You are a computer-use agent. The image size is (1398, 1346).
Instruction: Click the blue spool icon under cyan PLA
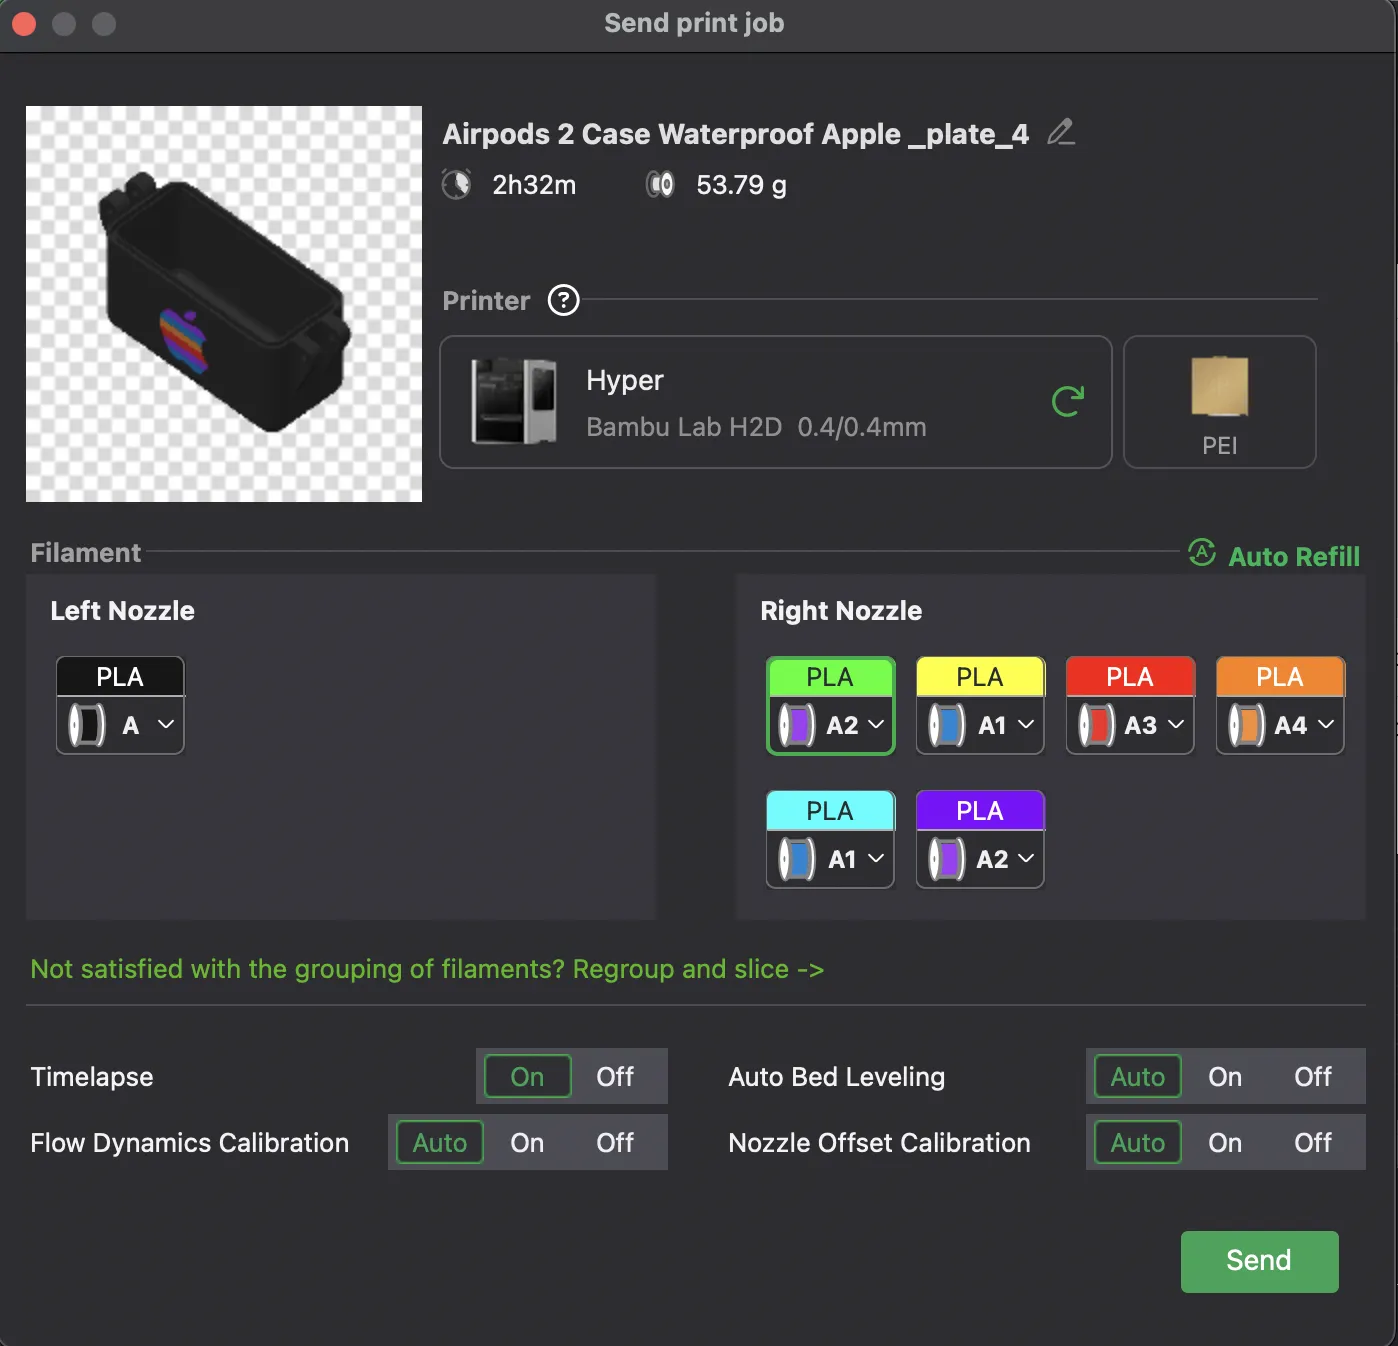pos(797,859)
